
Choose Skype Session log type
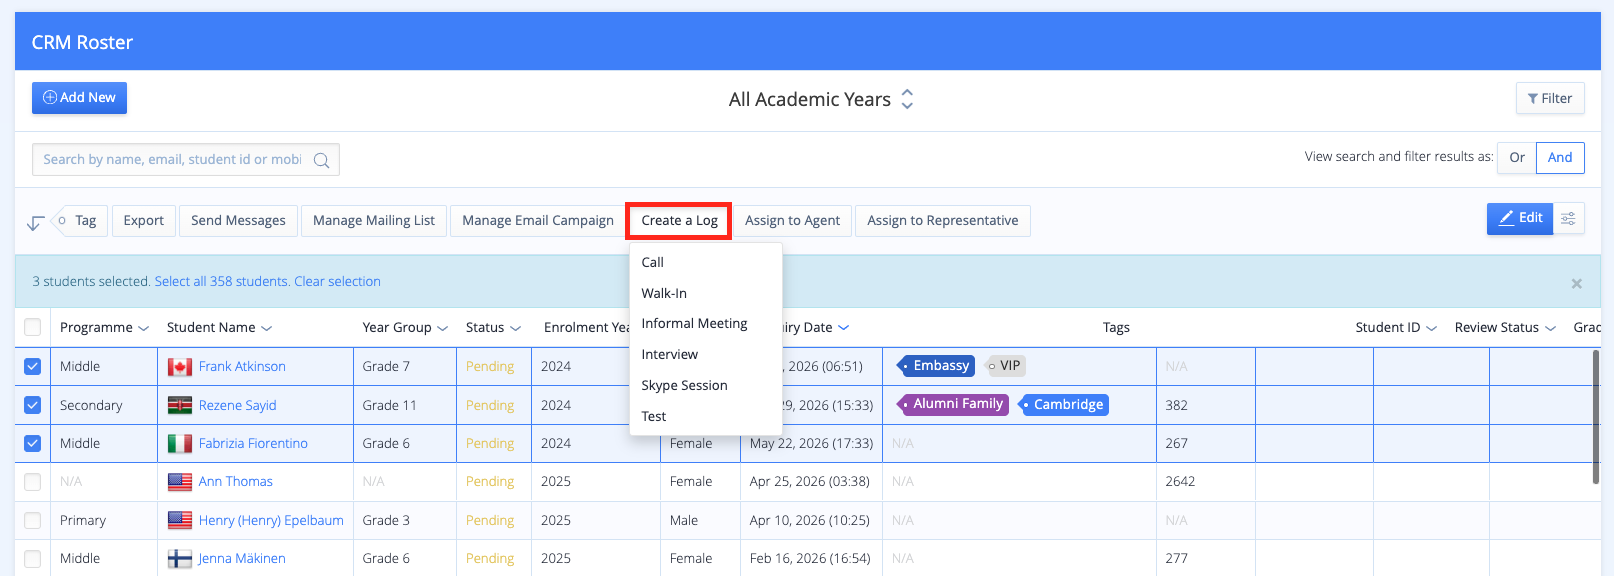(684, 385)
